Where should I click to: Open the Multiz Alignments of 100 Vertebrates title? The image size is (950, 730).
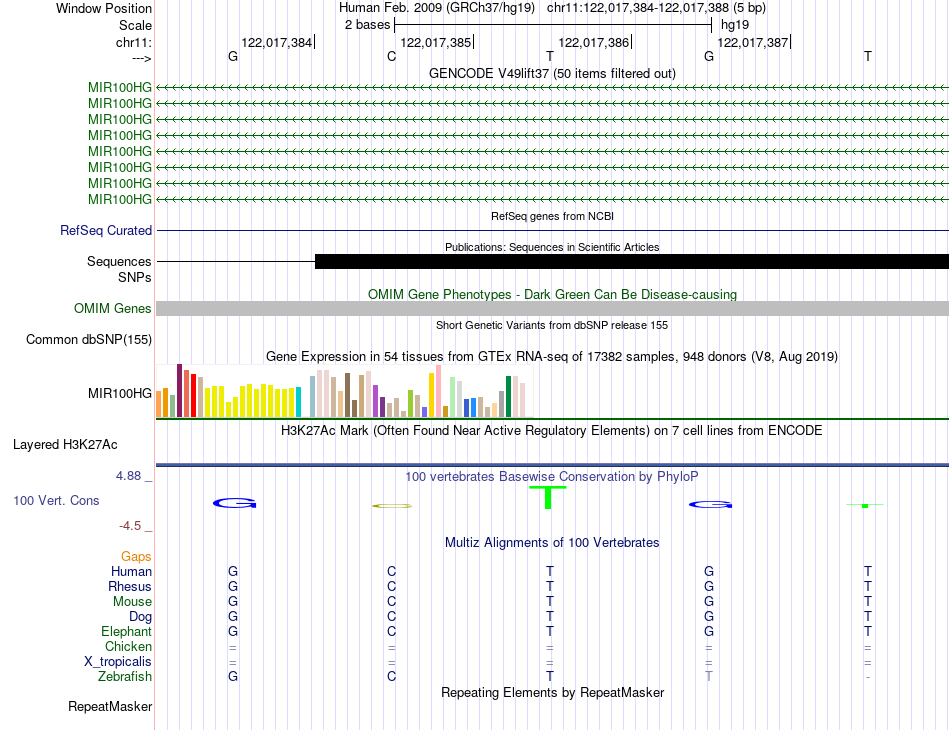pos(552,543)
